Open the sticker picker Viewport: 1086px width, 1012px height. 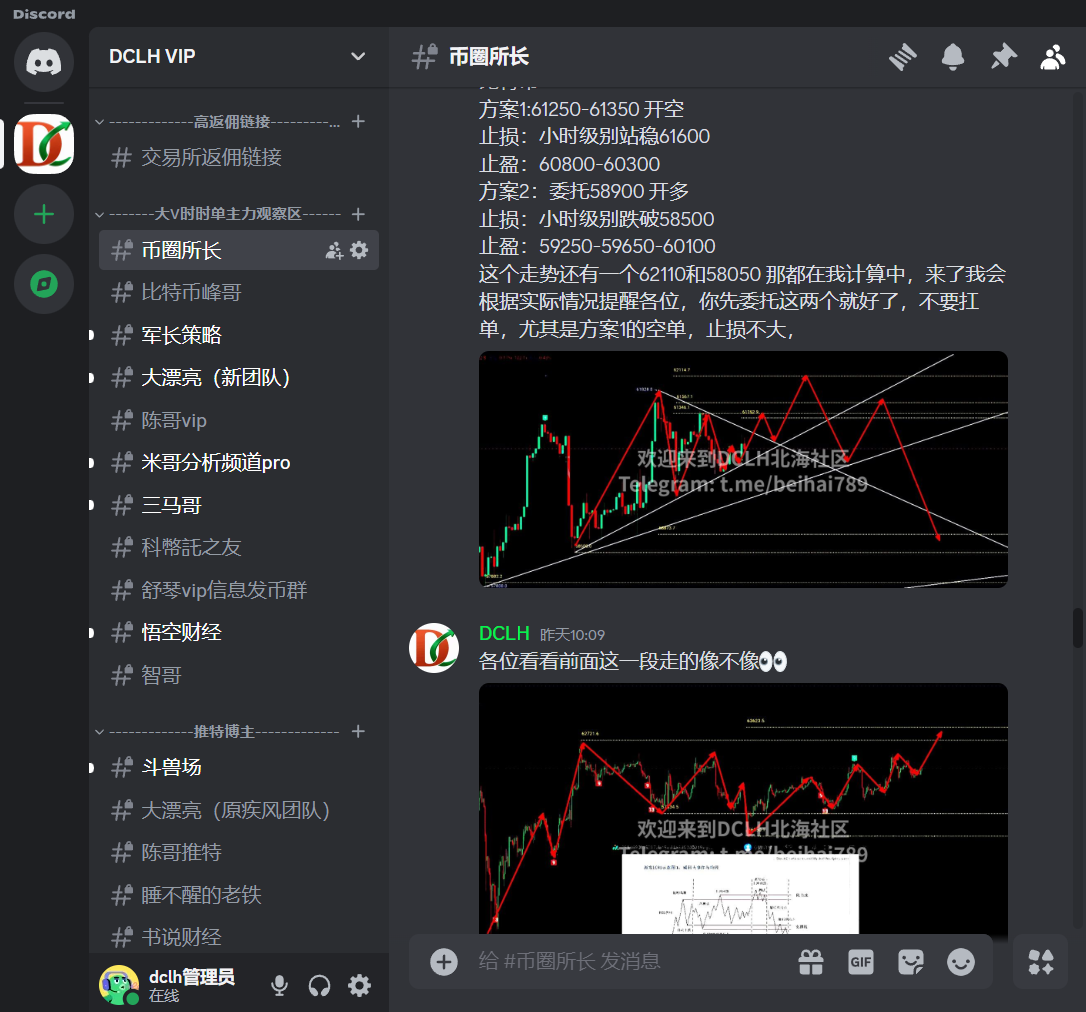pyautogui.click(x=910, y=962)
